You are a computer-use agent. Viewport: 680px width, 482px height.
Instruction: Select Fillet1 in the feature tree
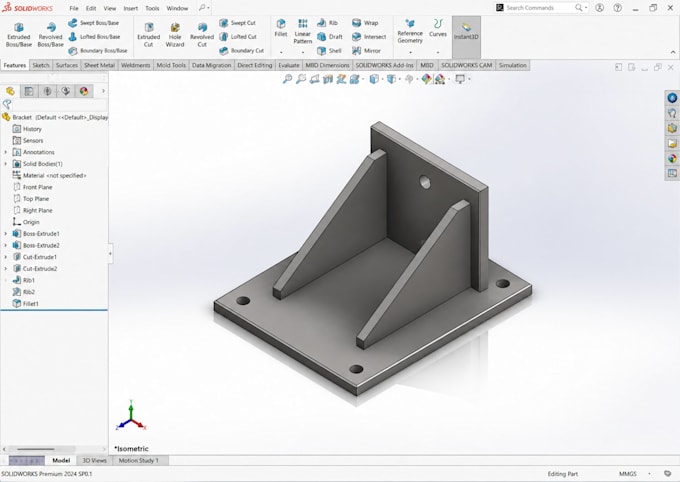pos(26,304)
